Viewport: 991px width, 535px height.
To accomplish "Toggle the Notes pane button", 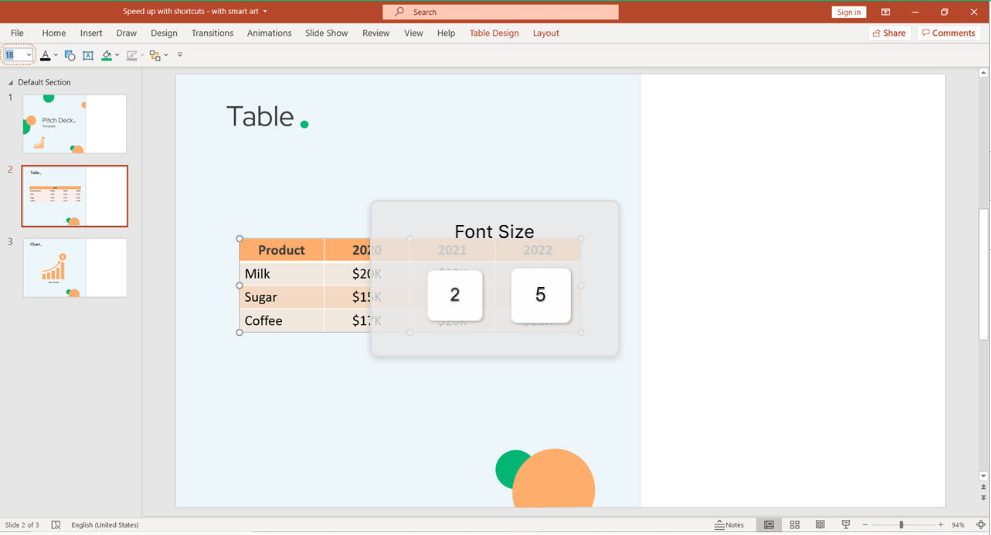I will coord(729,525).
